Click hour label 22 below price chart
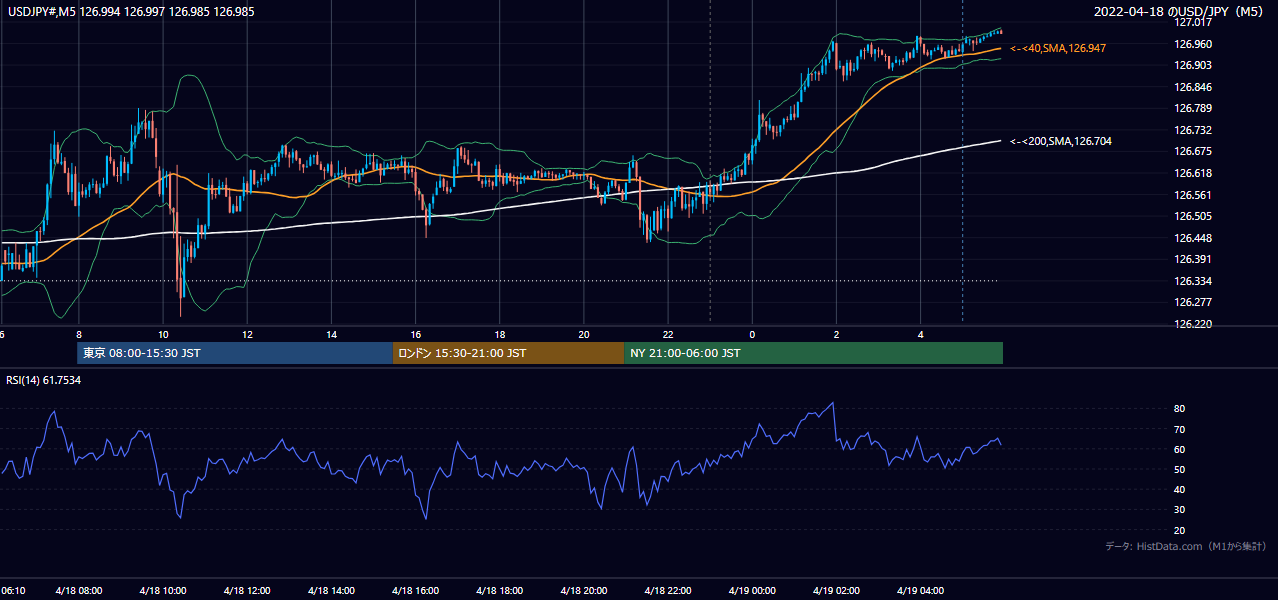Viewport: 1278px width, 600px height. 669,335
